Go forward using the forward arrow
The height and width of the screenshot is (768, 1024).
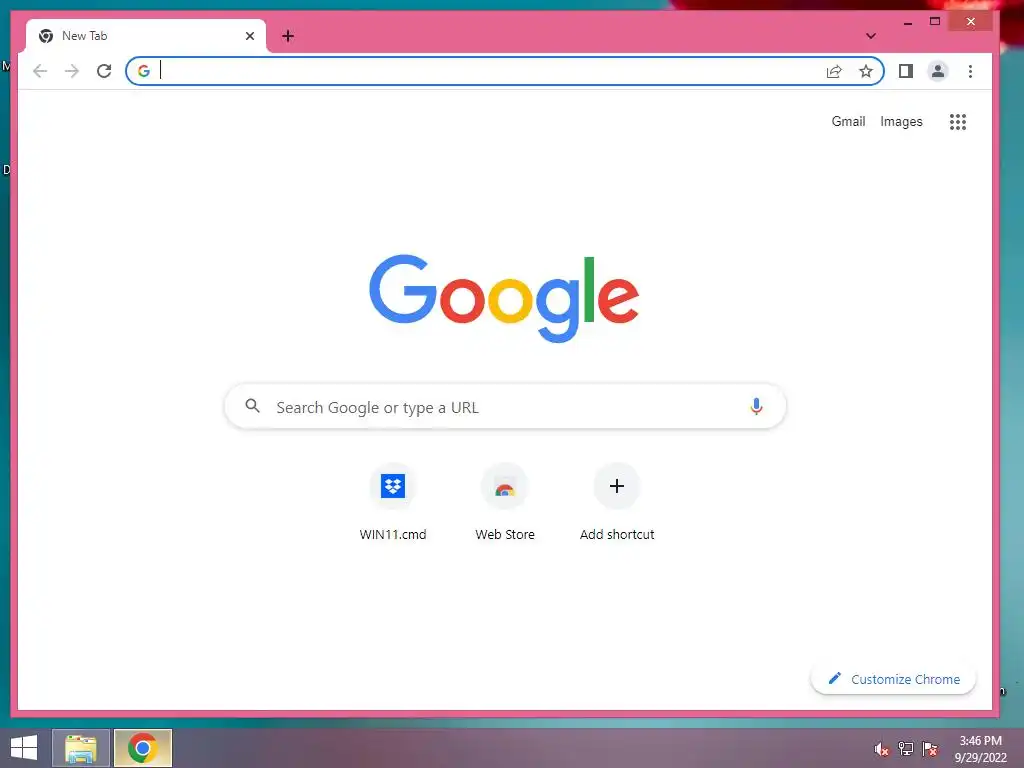(72, 71)
